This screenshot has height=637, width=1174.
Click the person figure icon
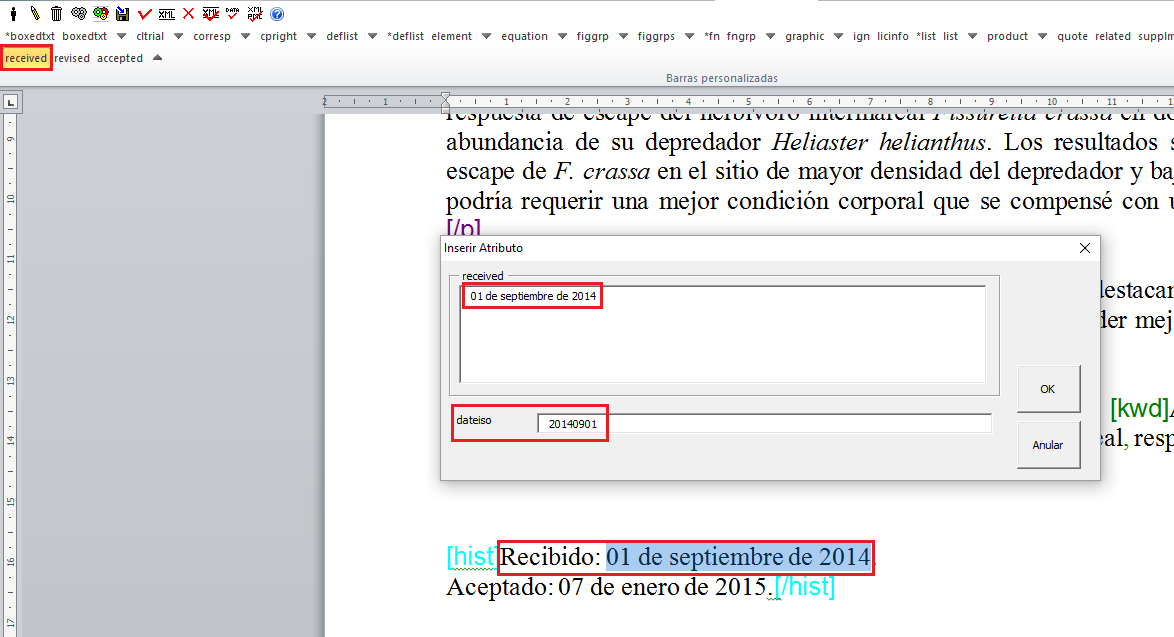[14, 14]
